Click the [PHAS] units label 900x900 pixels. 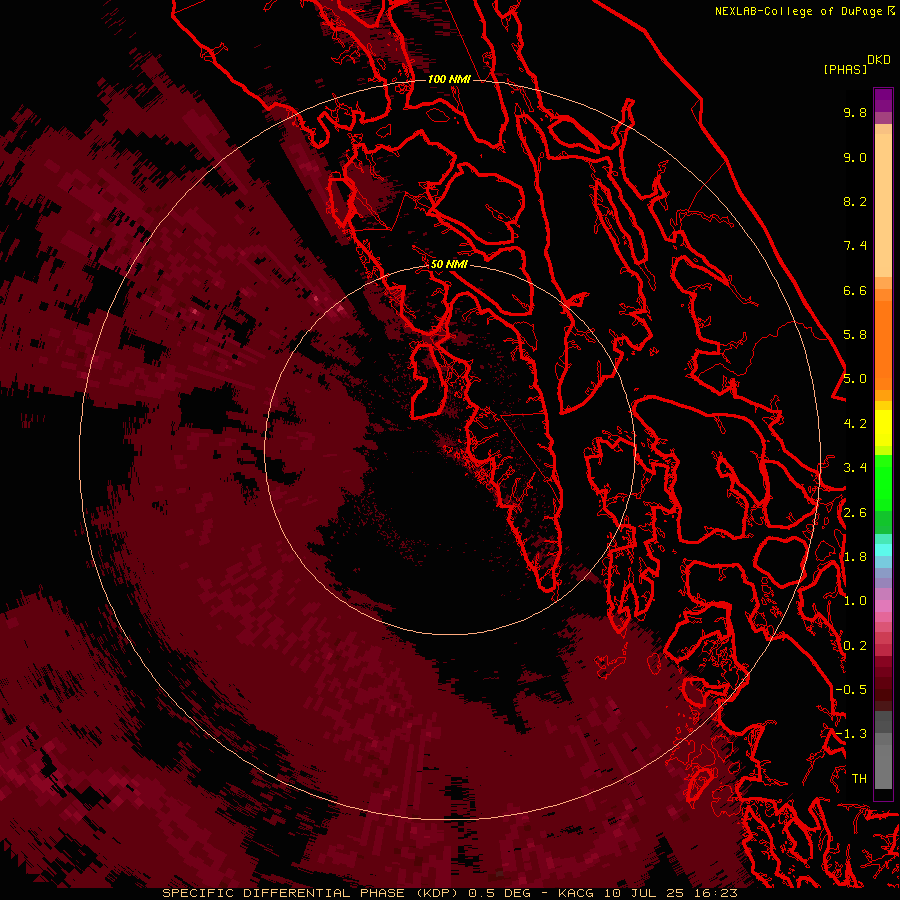(x=845, y=69)
